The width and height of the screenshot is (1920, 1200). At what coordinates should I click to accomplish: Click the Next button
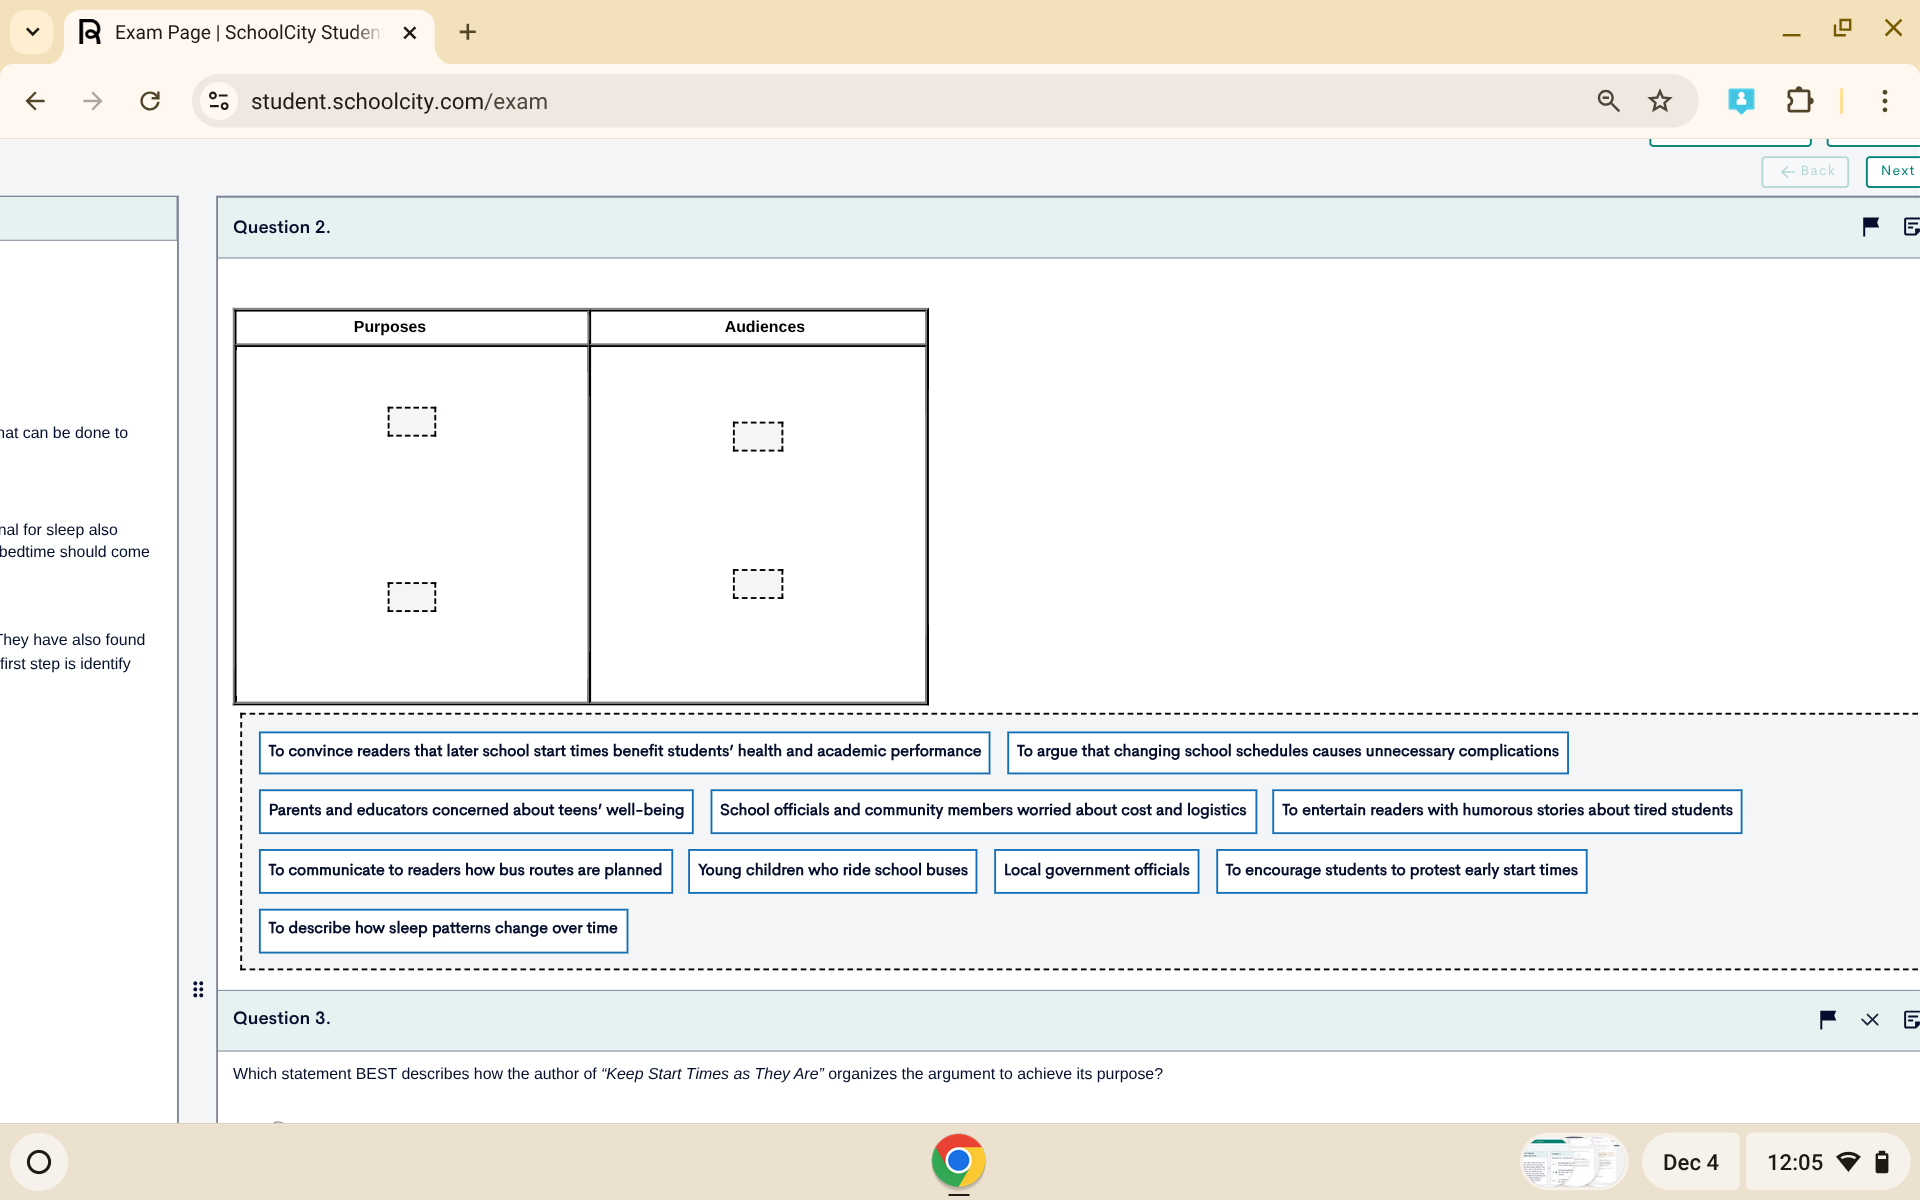pos(1895,171)
